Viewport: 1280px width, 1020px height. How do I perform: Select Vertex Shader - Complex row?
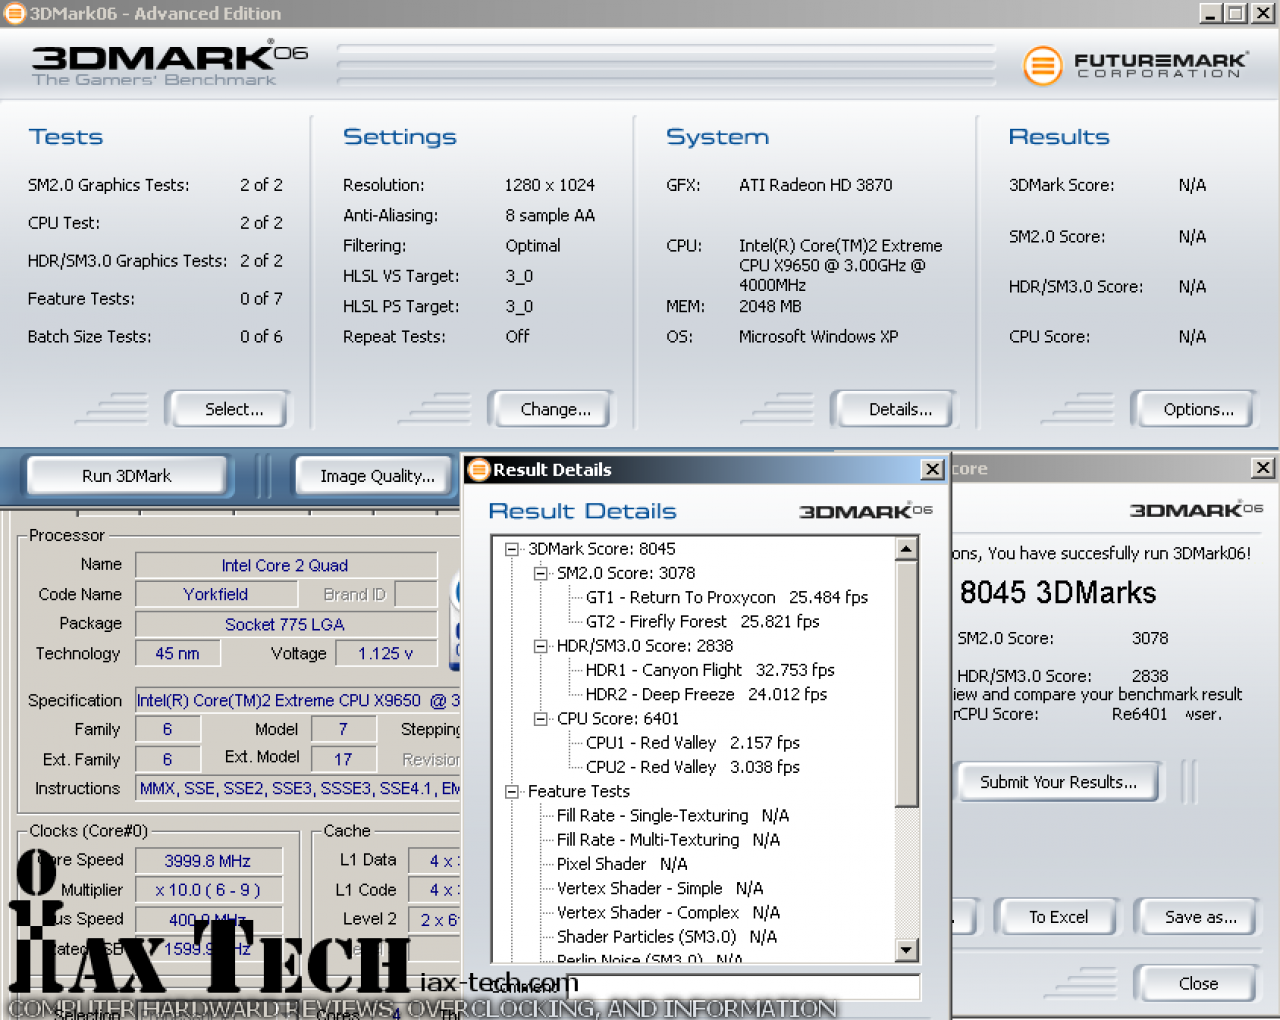668,913
